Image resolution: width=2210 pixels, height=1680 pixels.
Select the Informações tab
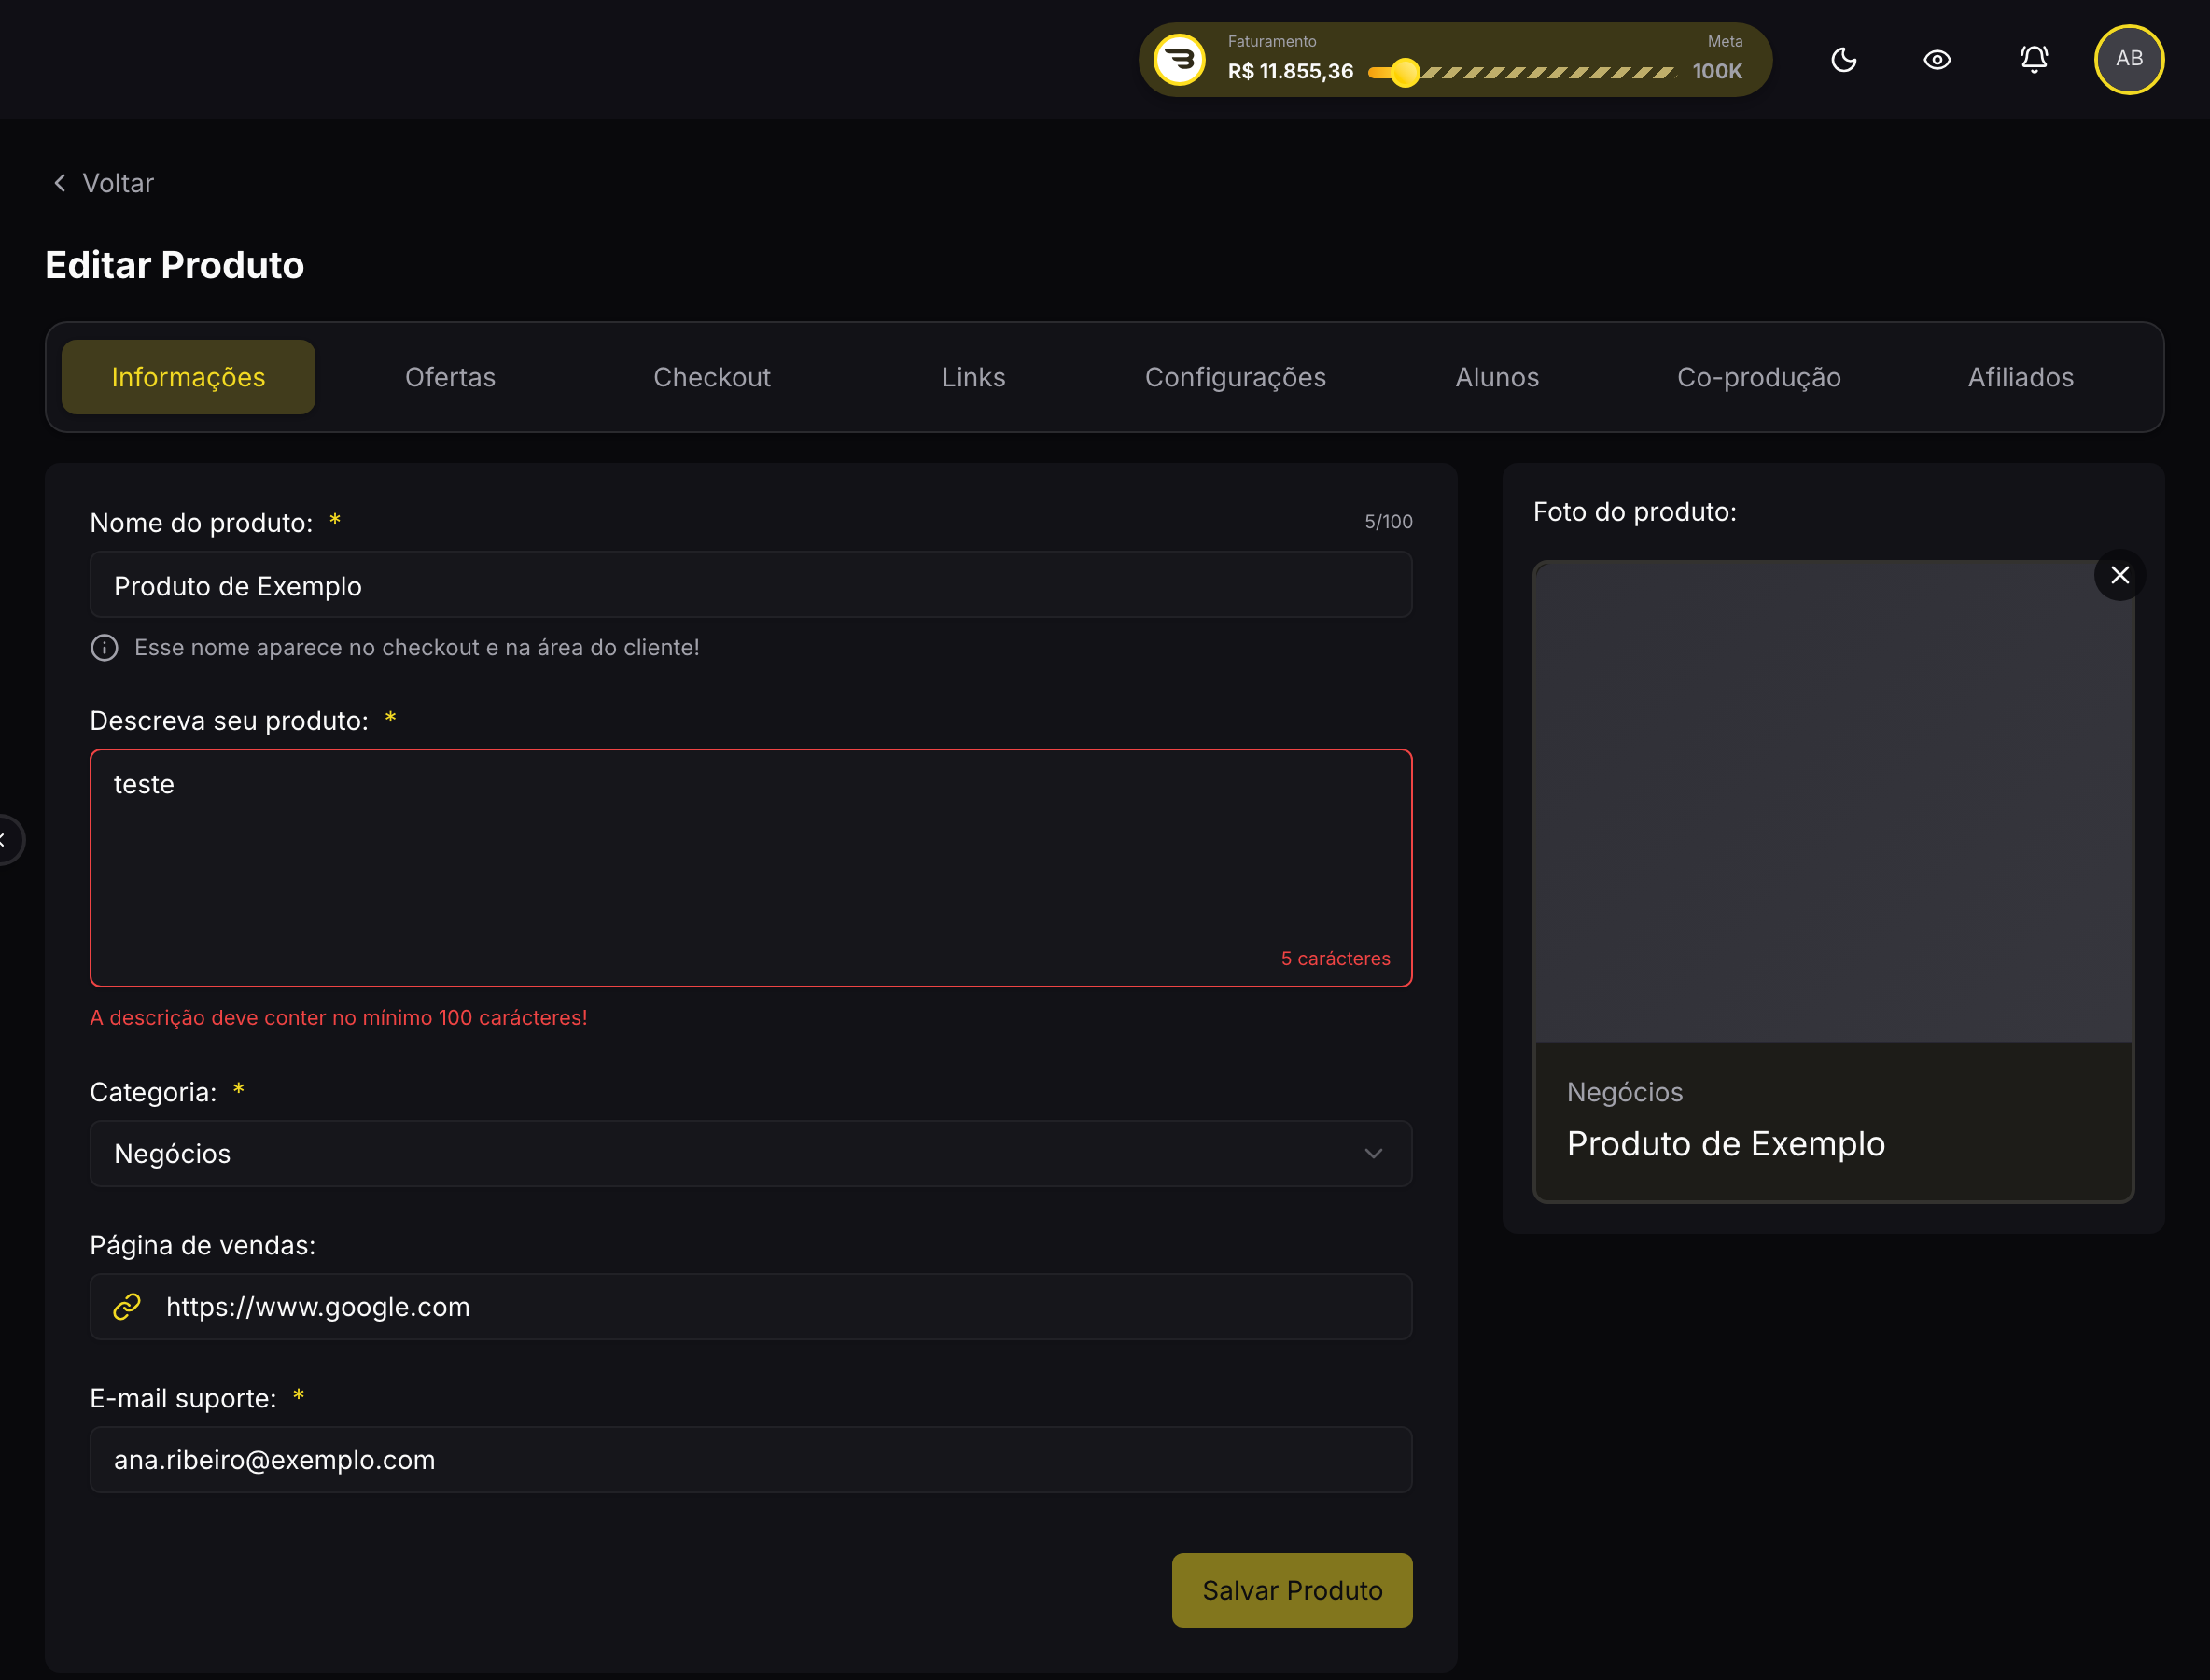[188, 377]
